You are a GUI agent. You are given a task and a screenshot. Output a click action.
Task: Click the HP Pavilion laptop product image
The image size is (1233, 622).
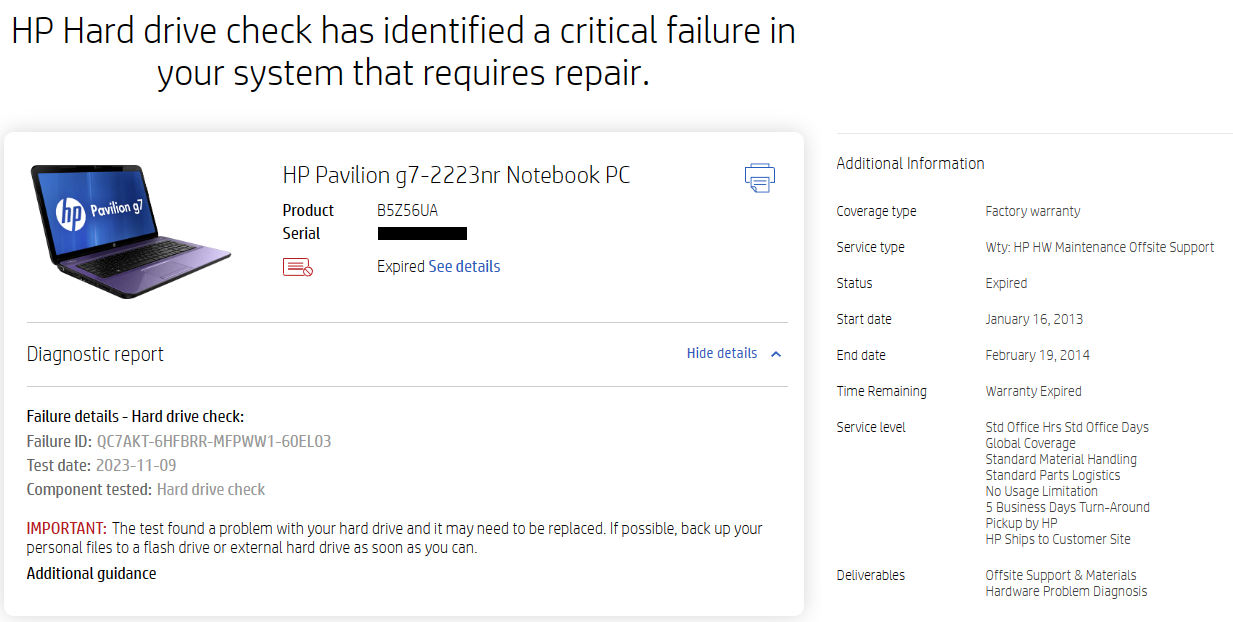130,230
